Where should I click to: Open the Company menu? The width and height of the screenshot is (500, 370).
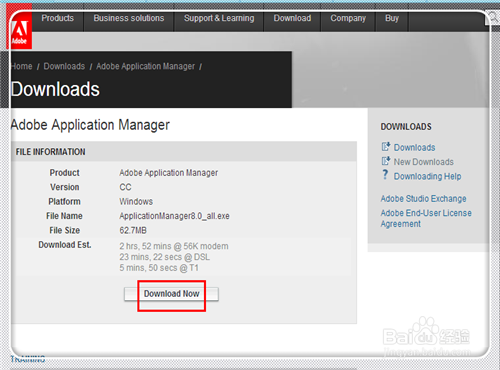(x=348, y=18)
